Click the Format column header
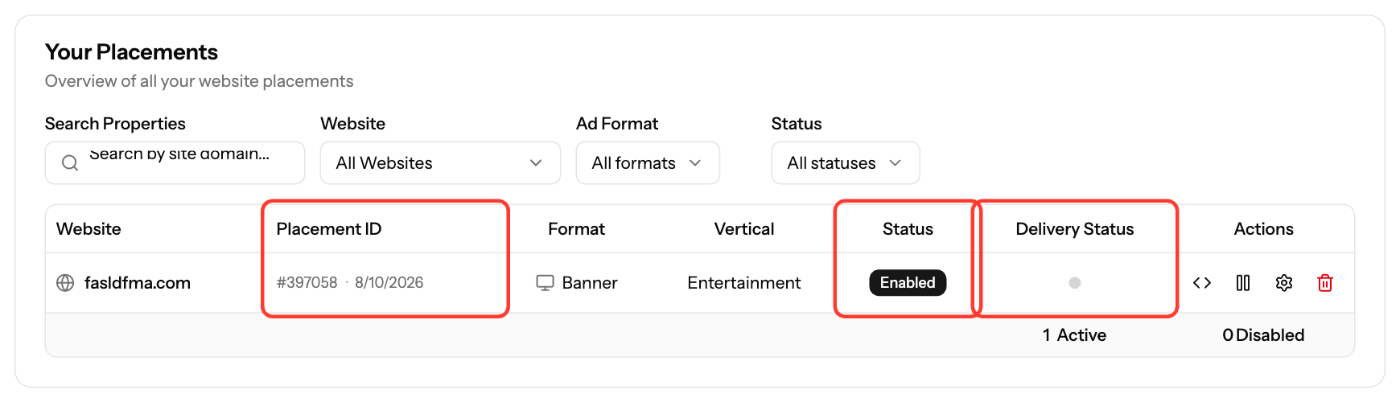Viewport: 1400px width, 402px height. (576, 229)
